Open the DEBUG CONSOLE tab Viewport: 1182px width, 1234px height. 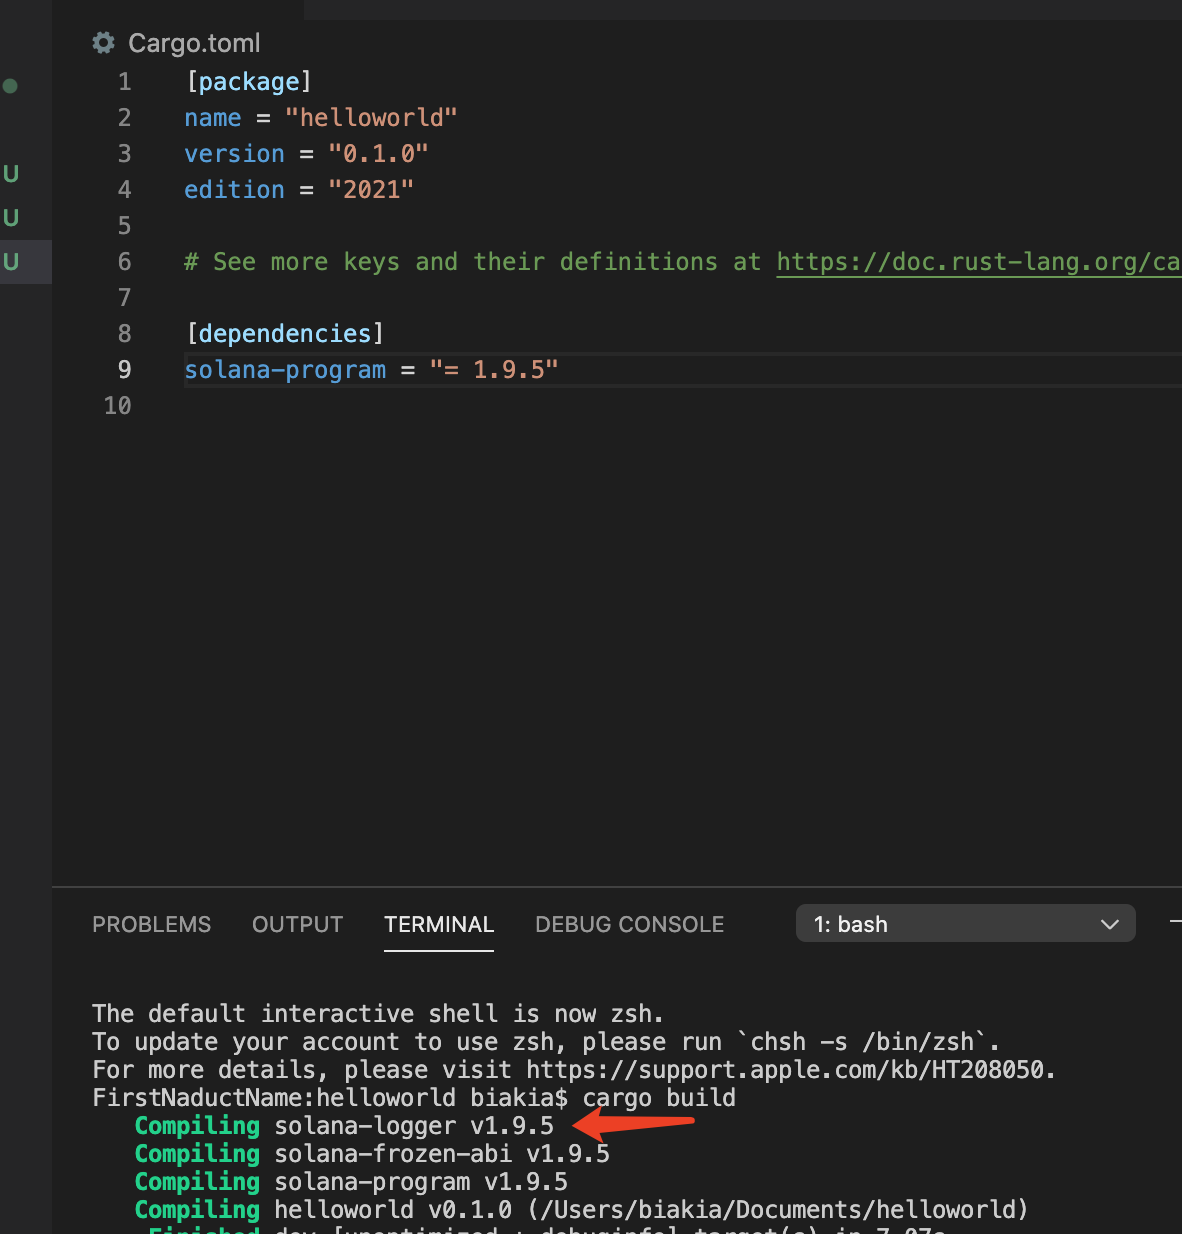pos(629,924)
